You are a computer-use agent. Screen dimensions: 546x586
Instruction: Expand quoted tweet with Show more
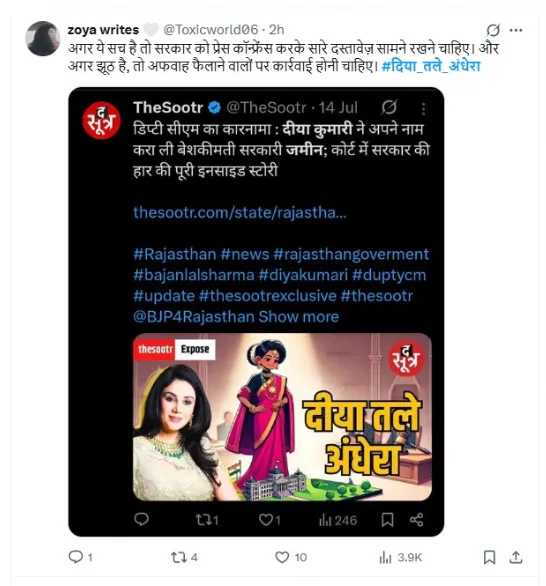(298, 317)
